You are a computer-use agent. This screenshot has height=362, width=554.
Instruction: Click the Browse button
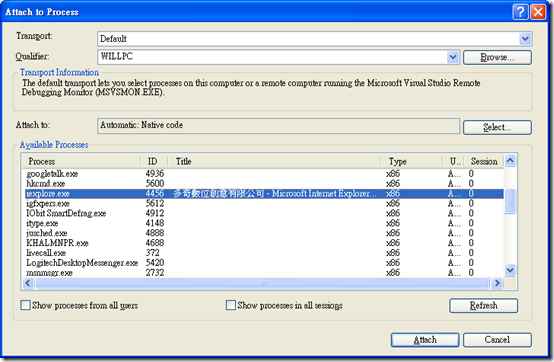coord(497,57)
